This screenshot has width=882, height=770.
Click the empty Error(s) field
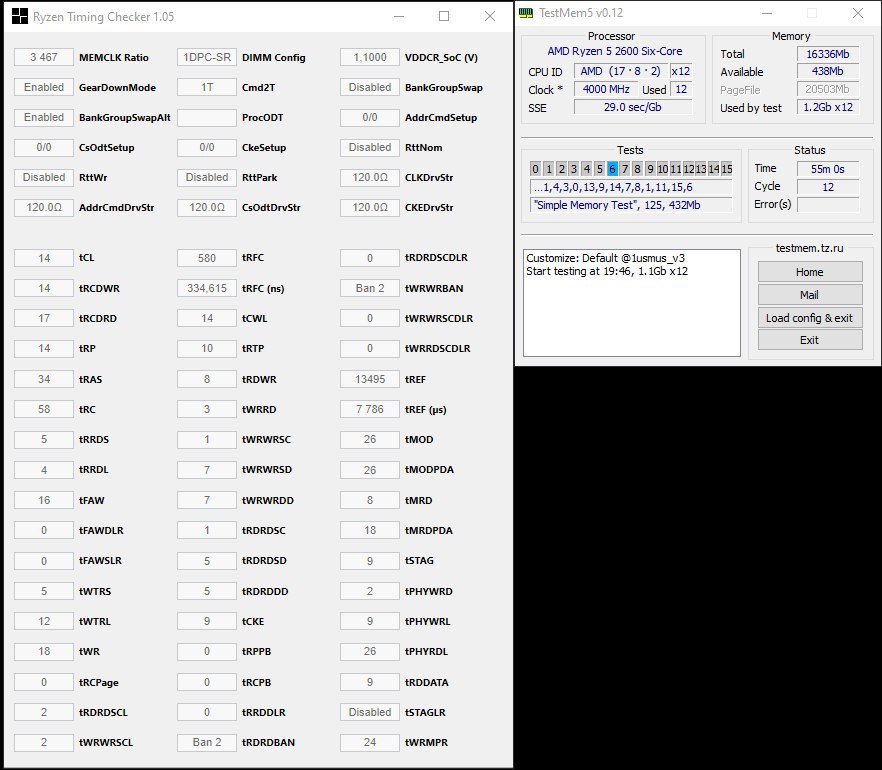click(x=827, y=204)
